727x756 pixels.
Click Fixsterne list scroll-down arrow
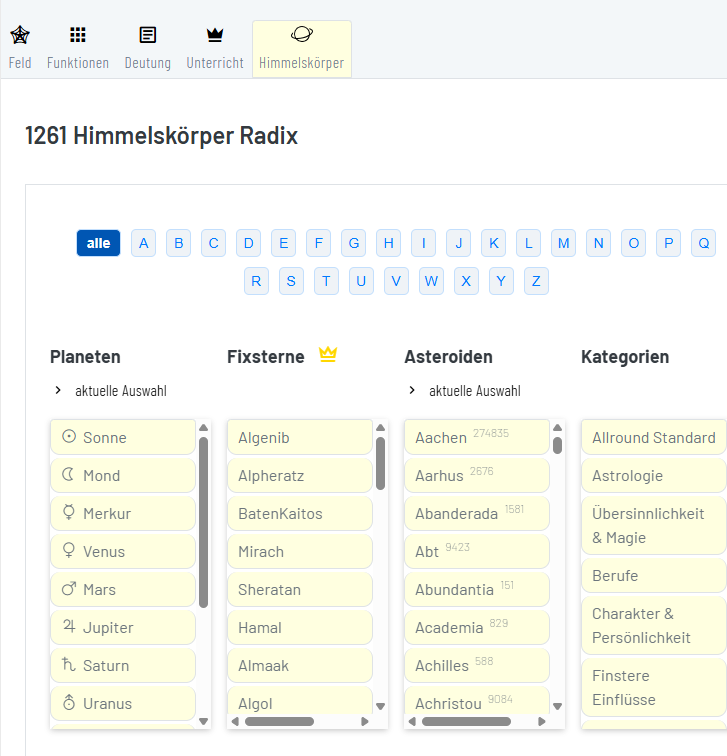[x=380, y=706]
